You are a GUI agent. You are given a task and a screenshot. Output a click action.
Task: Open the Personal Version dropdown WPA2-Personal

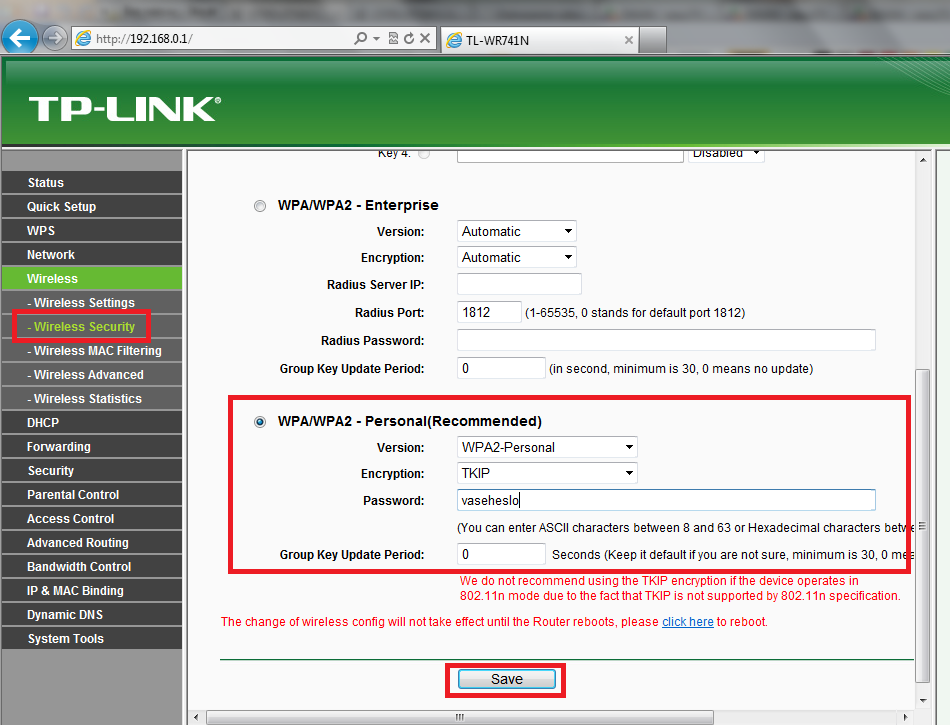547,447
